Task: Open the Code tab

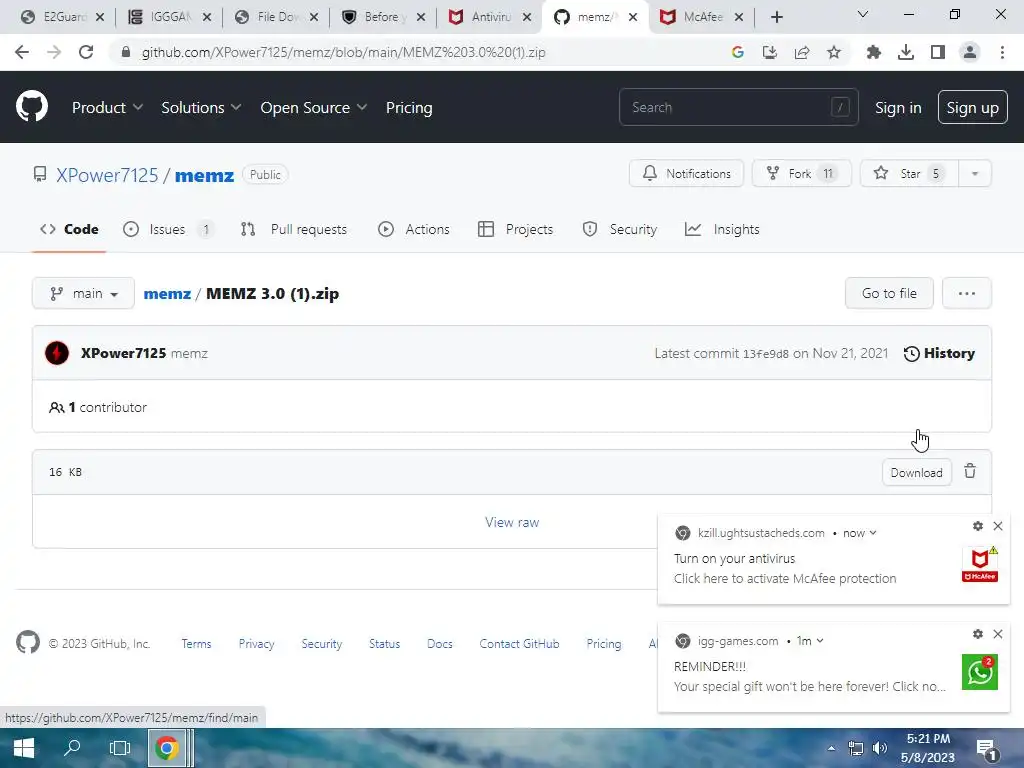Action: pyautogui.click(x=69, y=229)
